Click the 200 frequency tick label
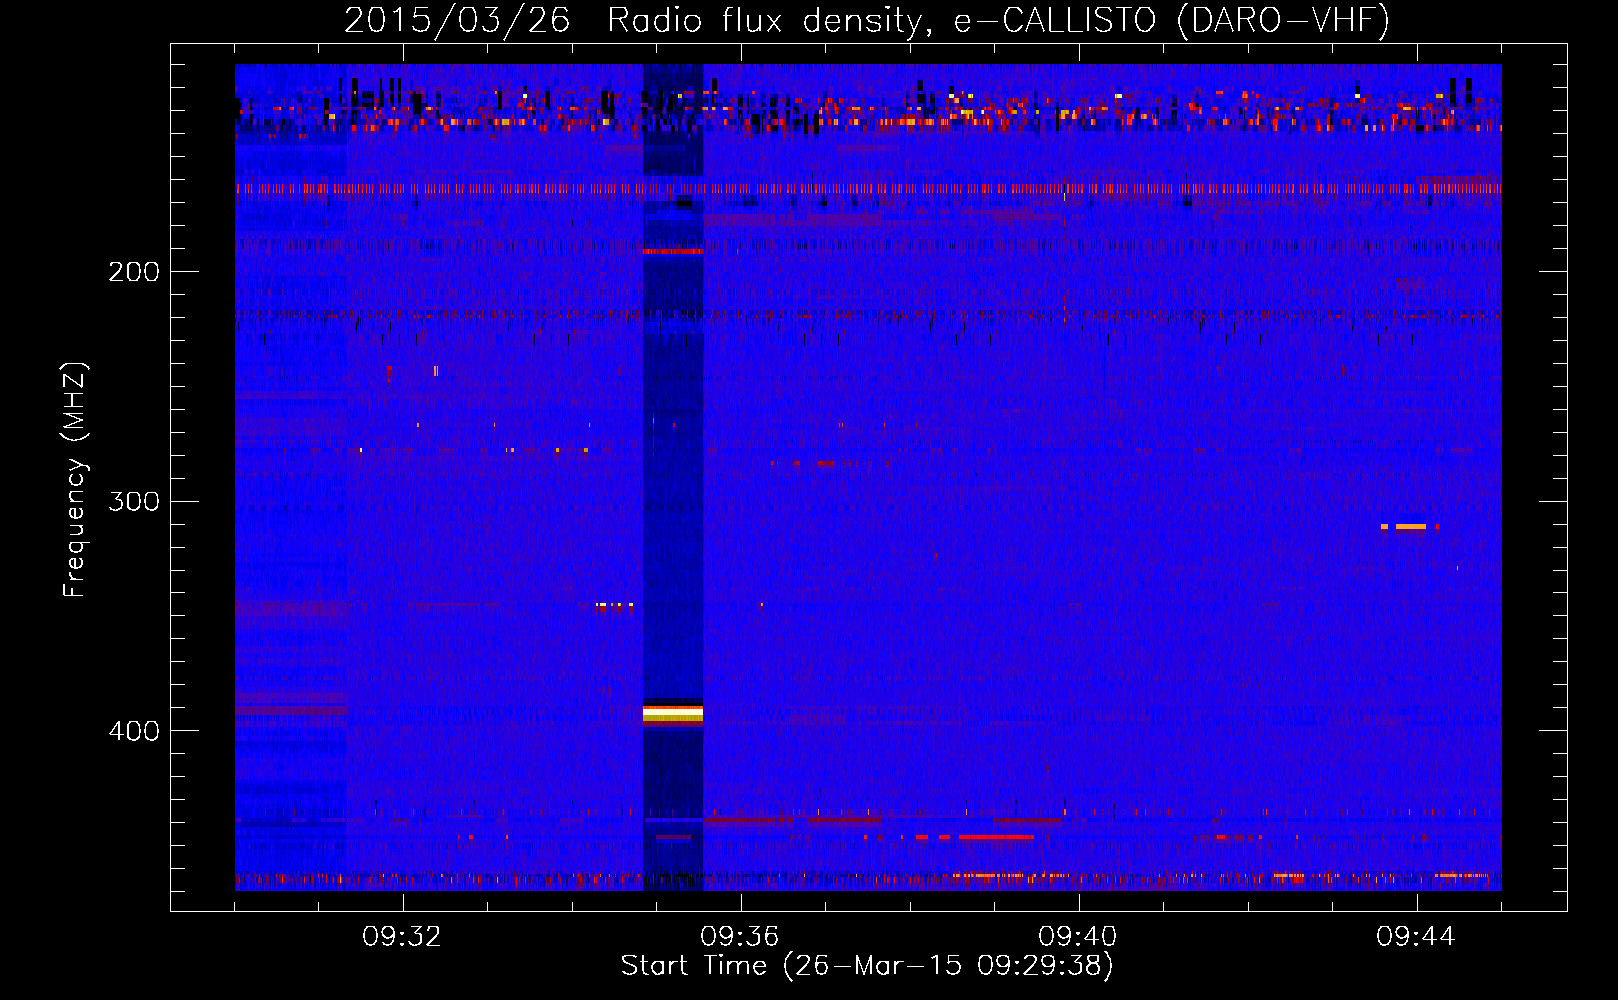The image size is (1618, 1000). pyautogui.click(x=134, y=272)
